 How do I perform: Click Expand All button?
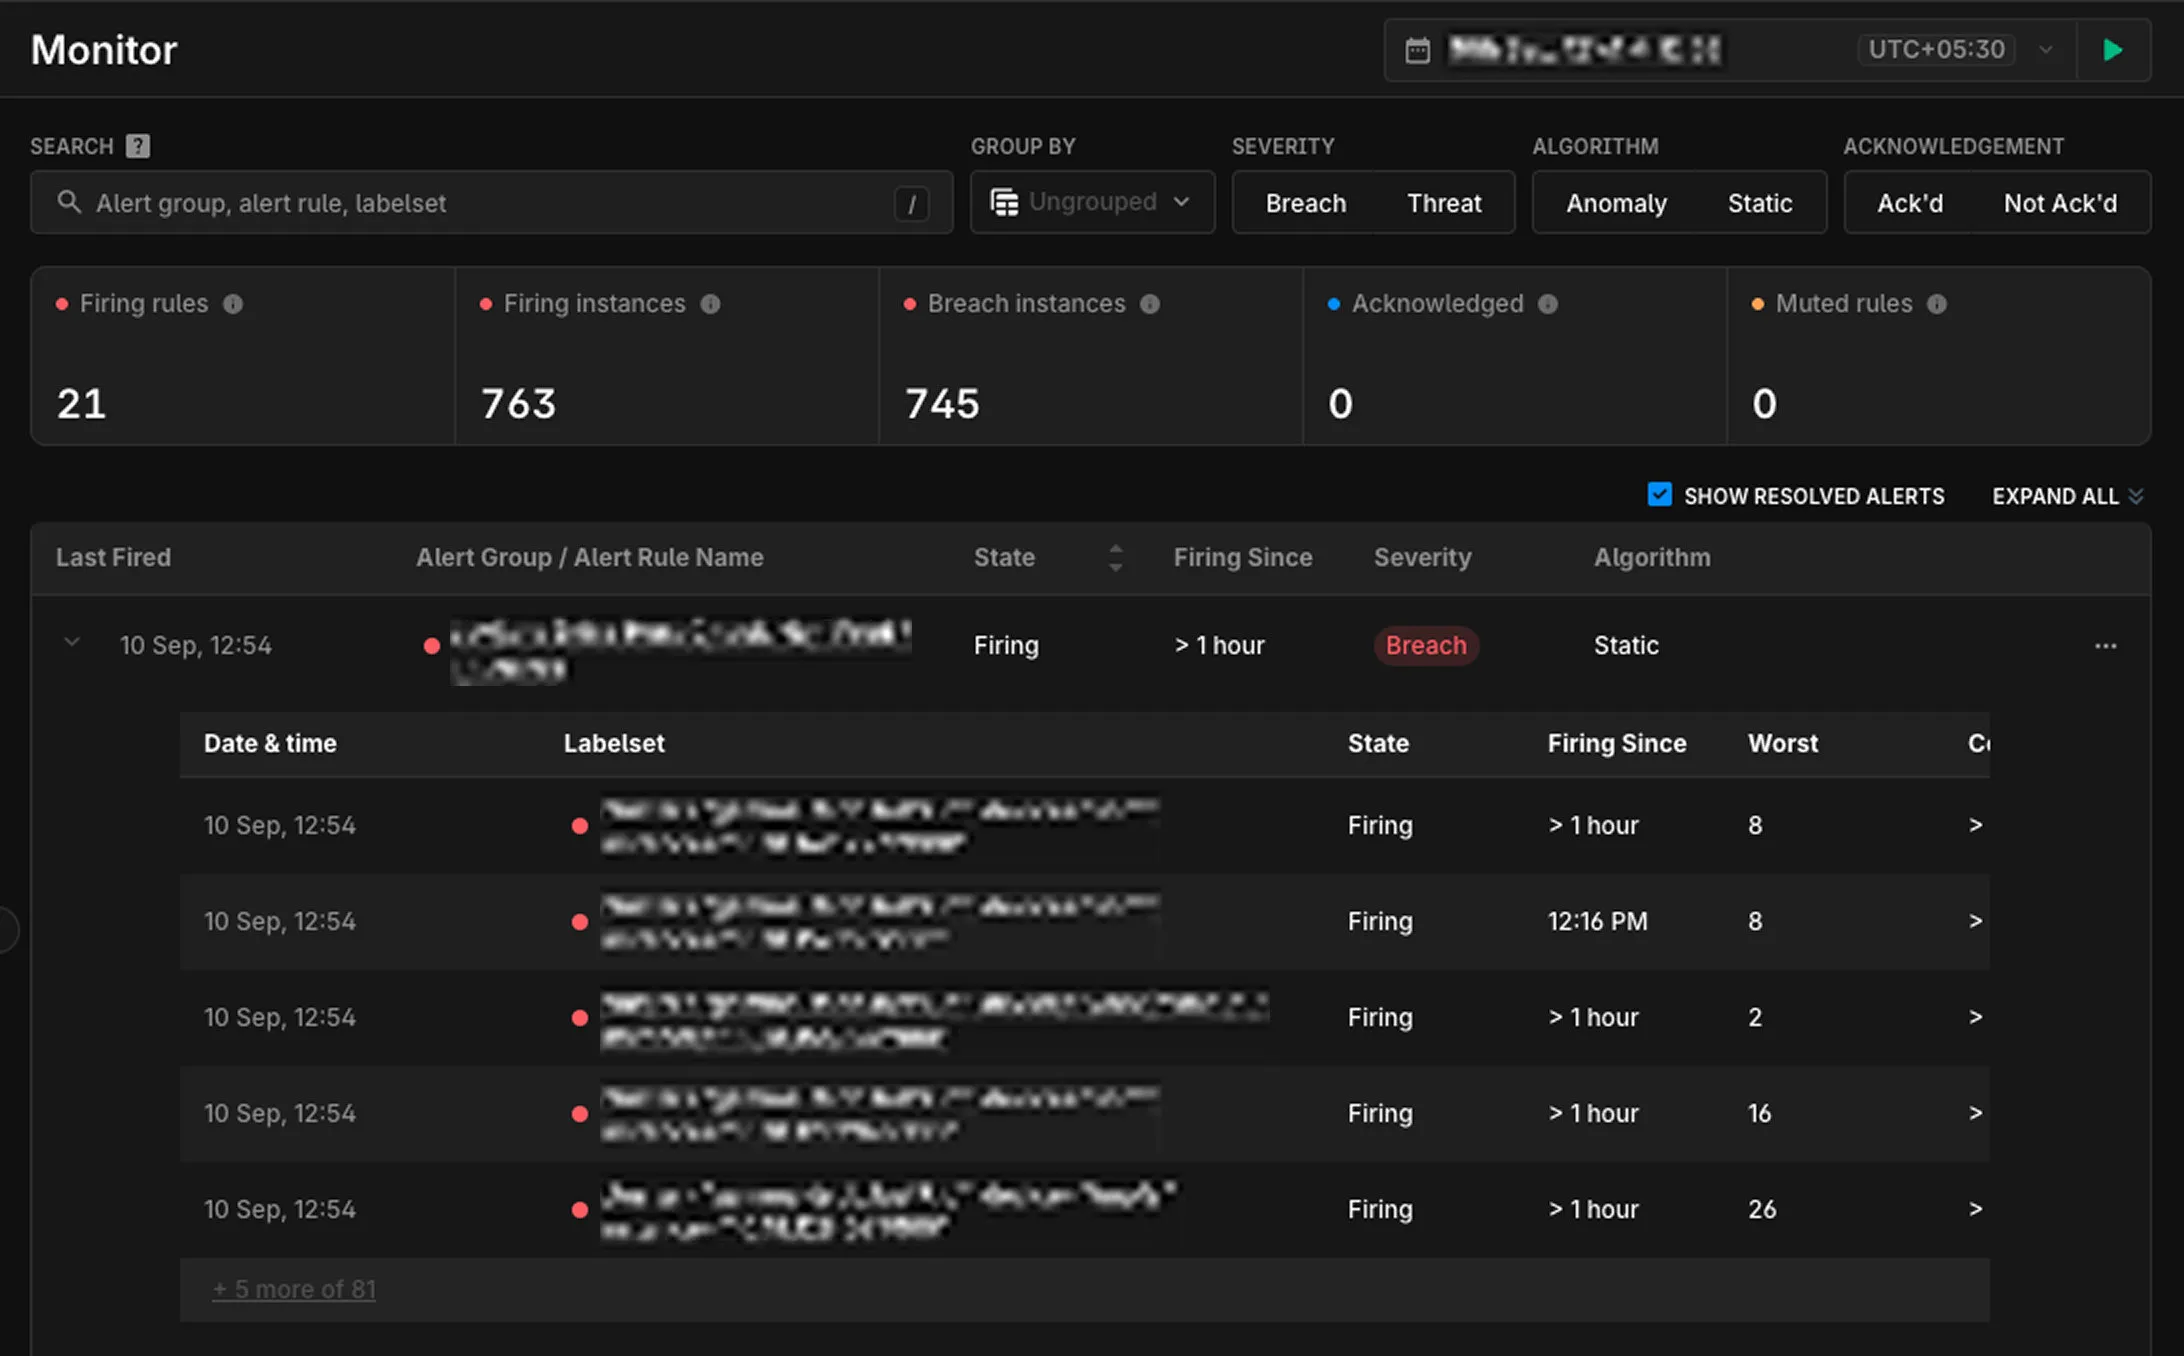click(x=2067, y=497)
